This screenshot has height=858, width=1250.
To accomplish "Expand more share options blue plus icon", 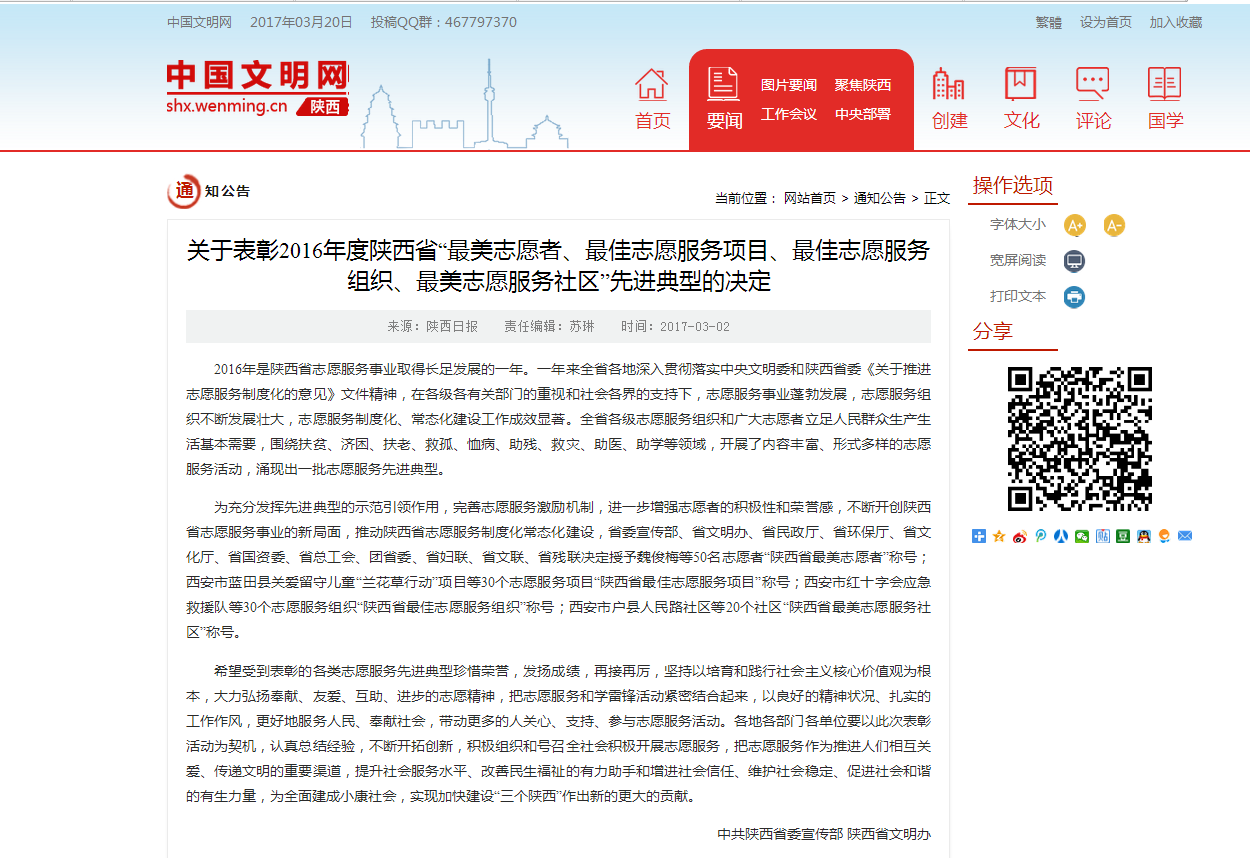I will click(x=979, y=536).
